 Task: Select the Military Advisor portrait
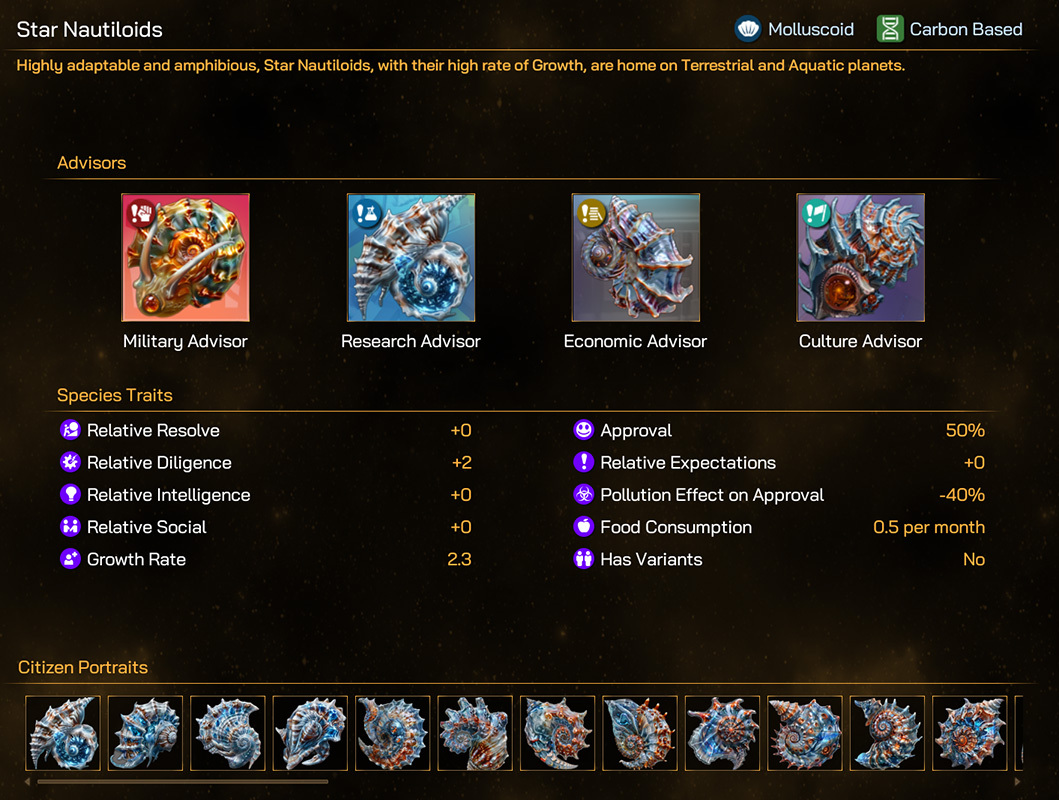[185, 257]
